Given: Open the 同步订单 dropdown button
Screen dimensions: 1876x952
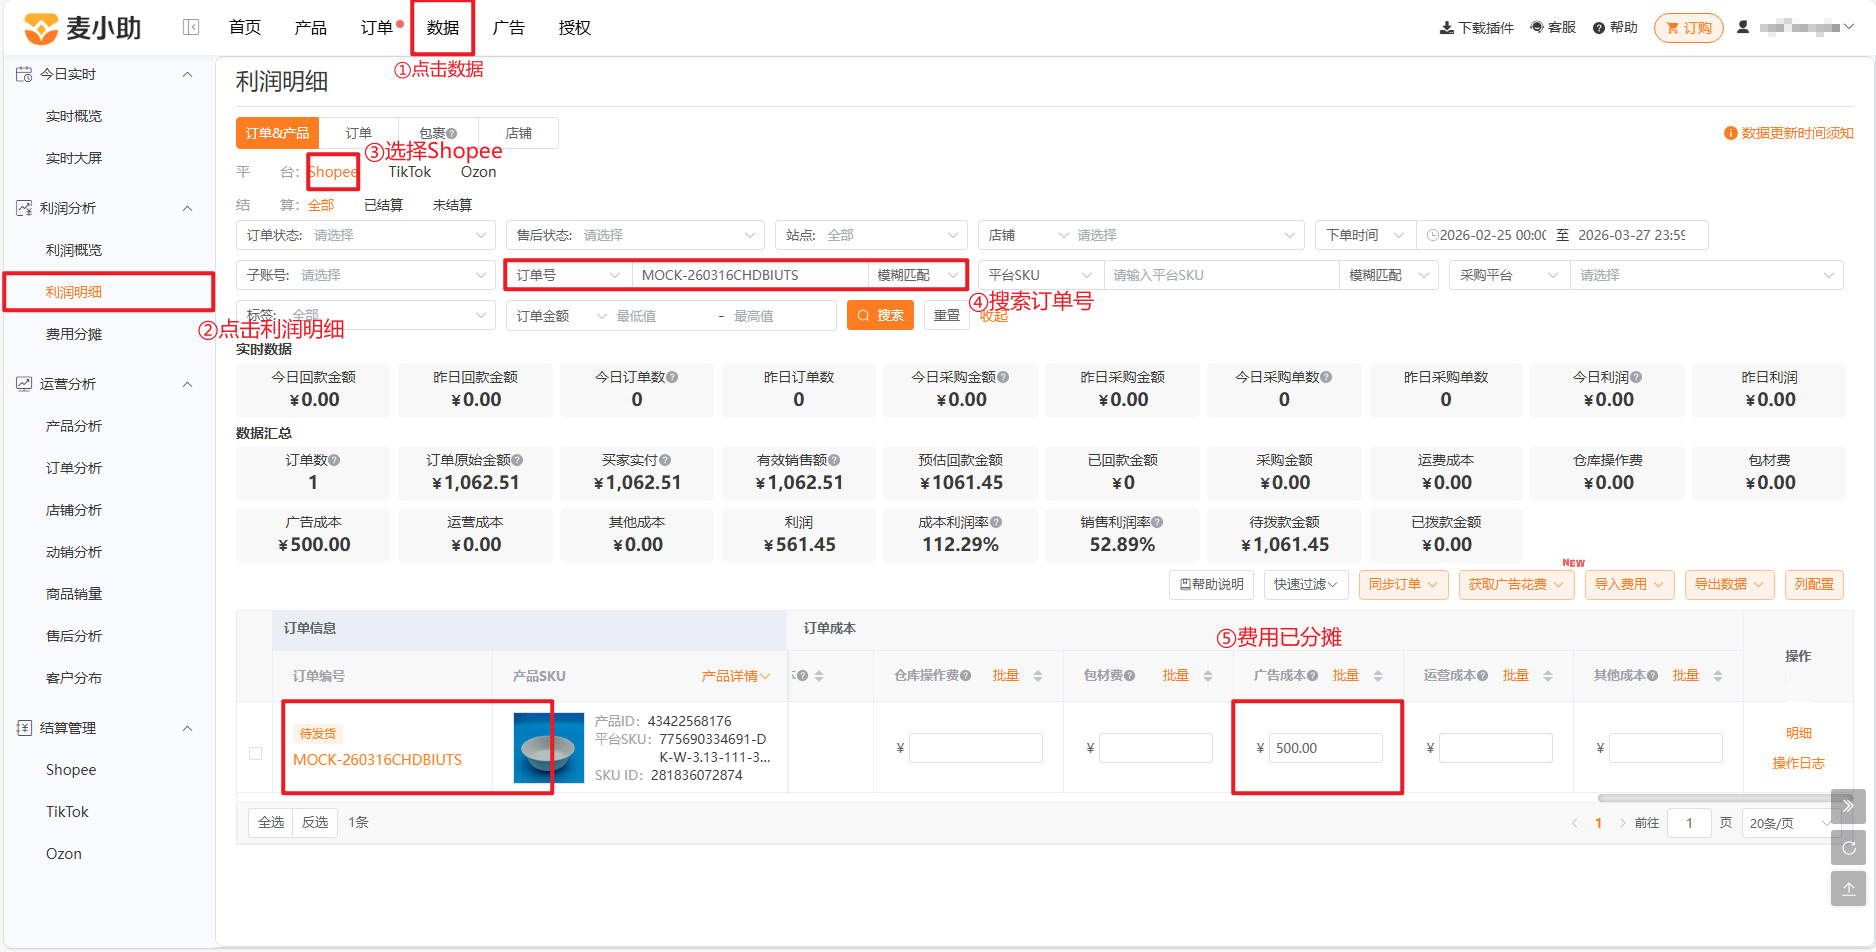Looking at the screenshot, I should [x=1403, y=584].
